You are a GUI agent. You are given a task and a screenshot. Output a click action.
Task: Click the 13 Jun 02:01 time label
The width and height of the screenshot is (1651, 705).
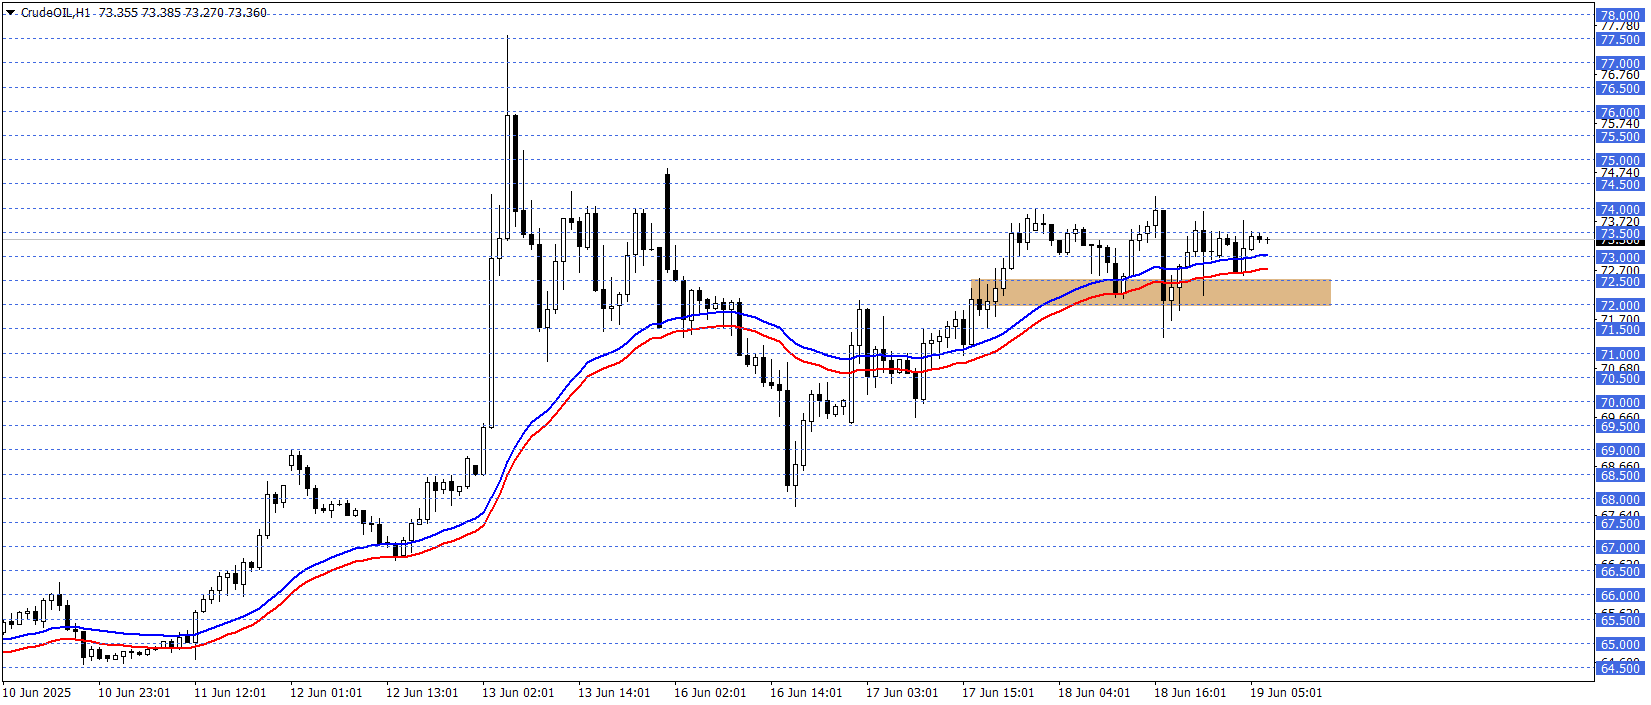(518, 693)
